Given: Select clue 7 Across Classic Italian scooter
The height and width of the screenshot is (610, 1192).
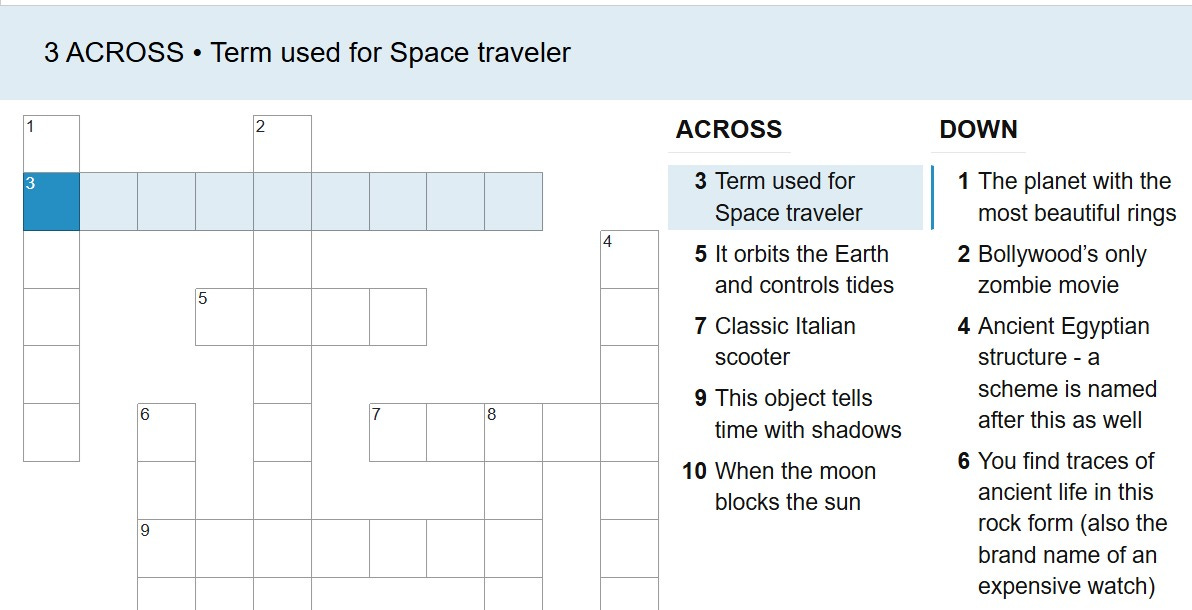Looking at the screenshot, I should (x=795, y=342).
